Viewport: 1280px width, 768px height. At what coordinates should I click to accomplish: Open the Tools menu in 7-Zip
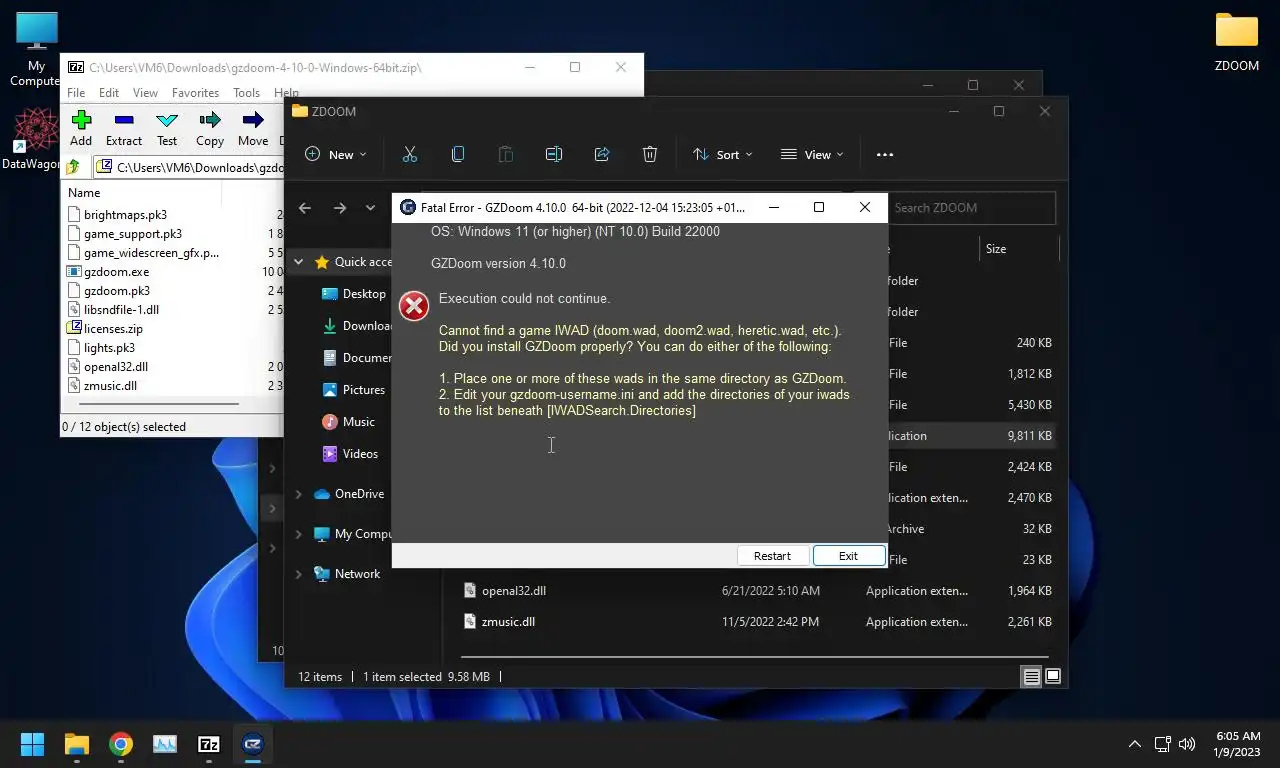click(x=246, y=93)
